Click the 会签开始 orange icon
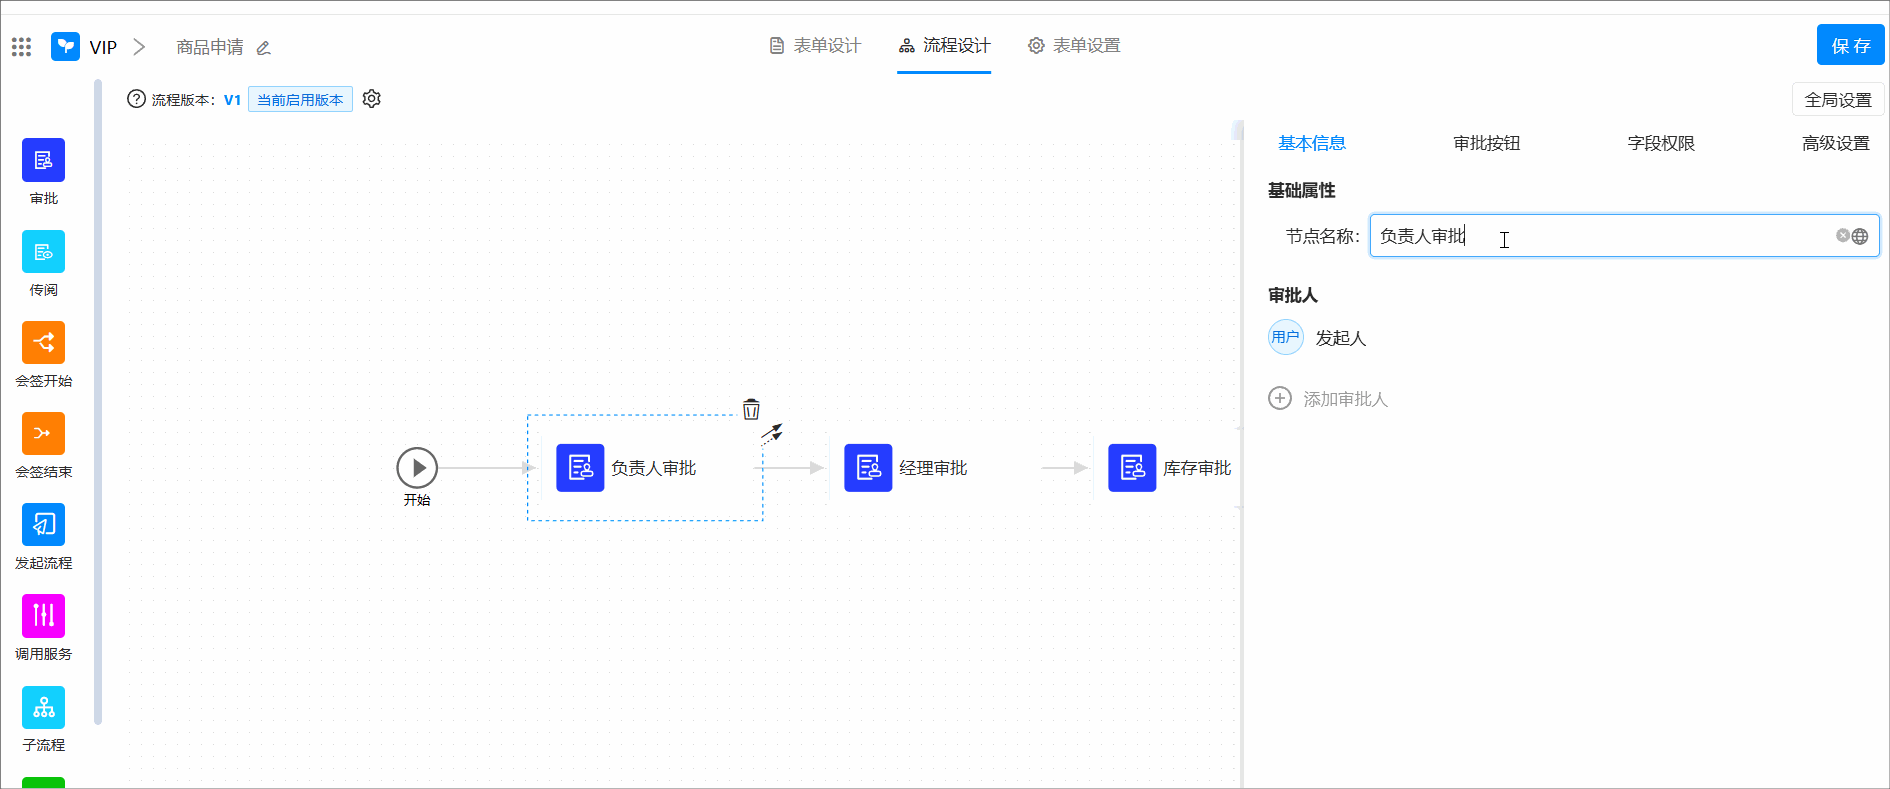This screenshot has width=1890, height=789. (x=43, y=342)
